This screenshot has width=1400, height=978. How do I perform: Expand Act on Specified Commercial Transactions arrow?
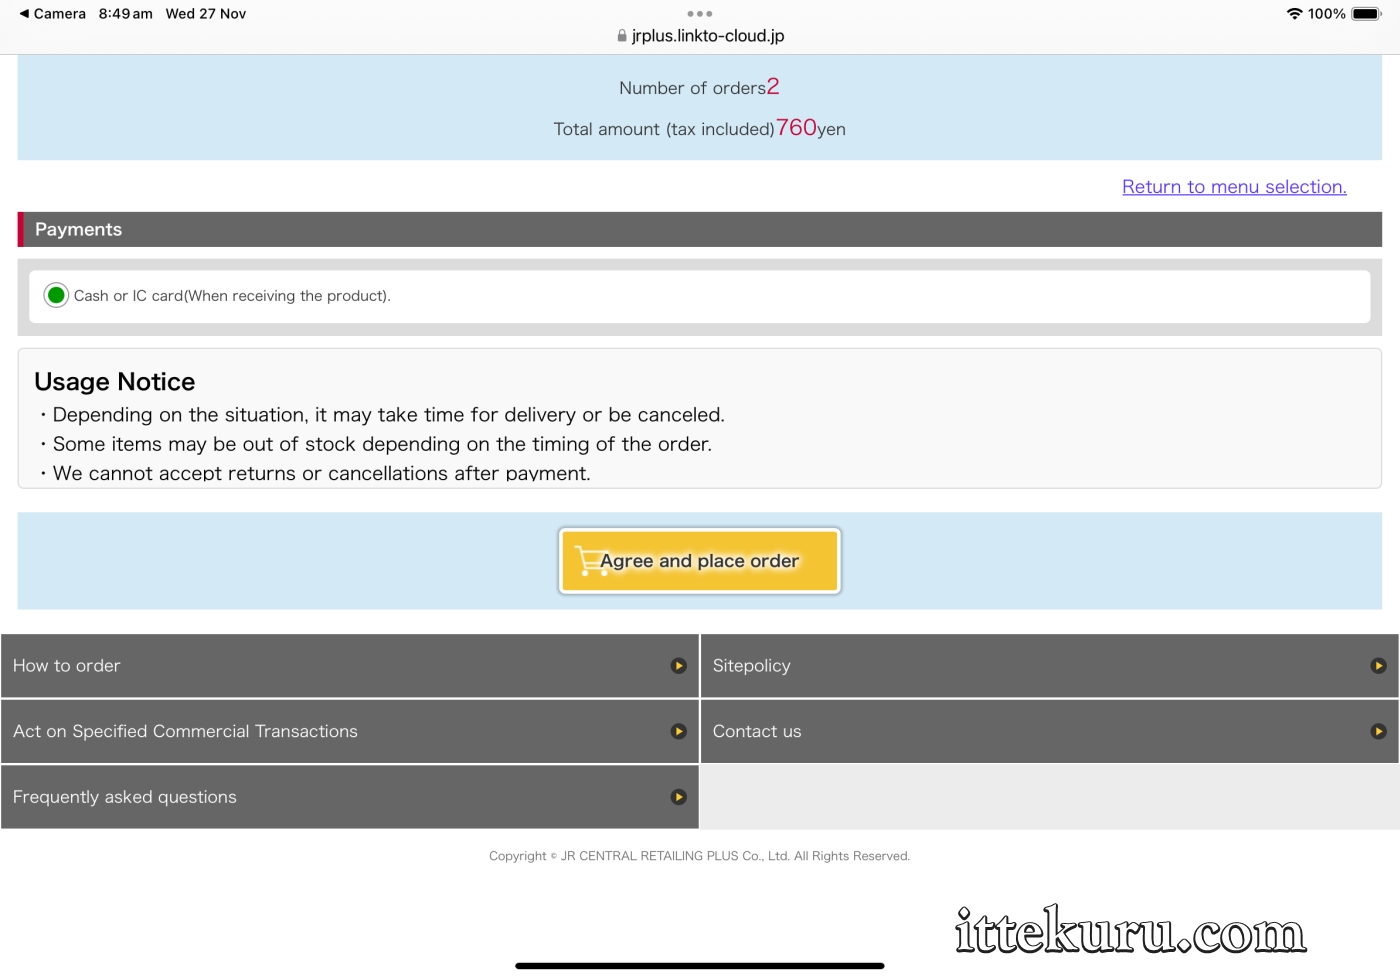(679, 732)
